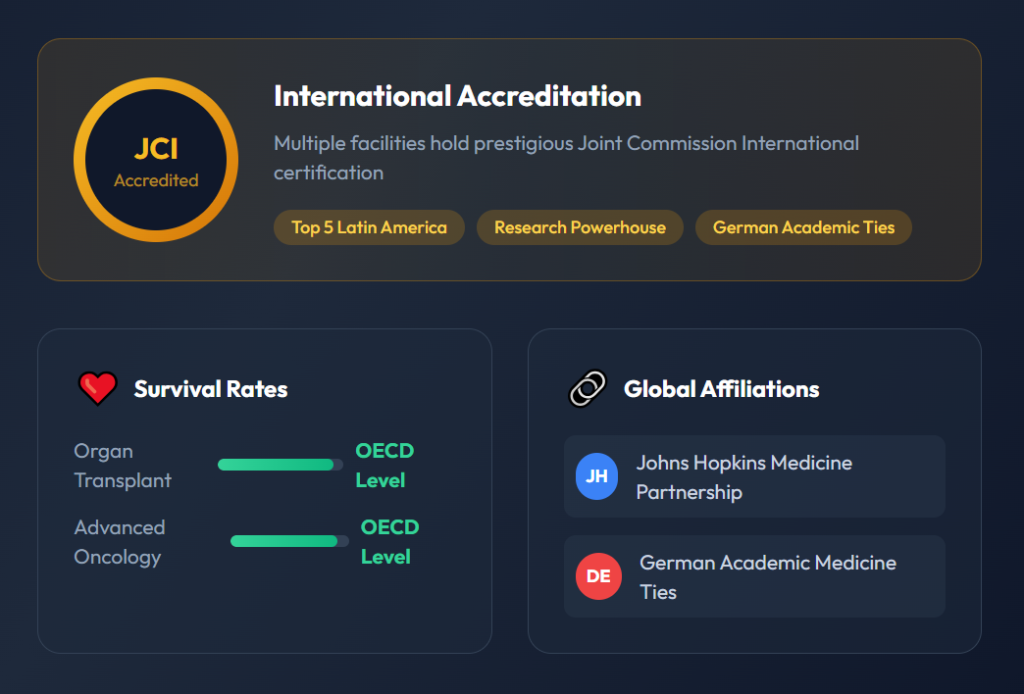Click OECD Level beside Advanced Oncology
The width and height of the screenshot is (1024, 694).
(x=389, y=542)
